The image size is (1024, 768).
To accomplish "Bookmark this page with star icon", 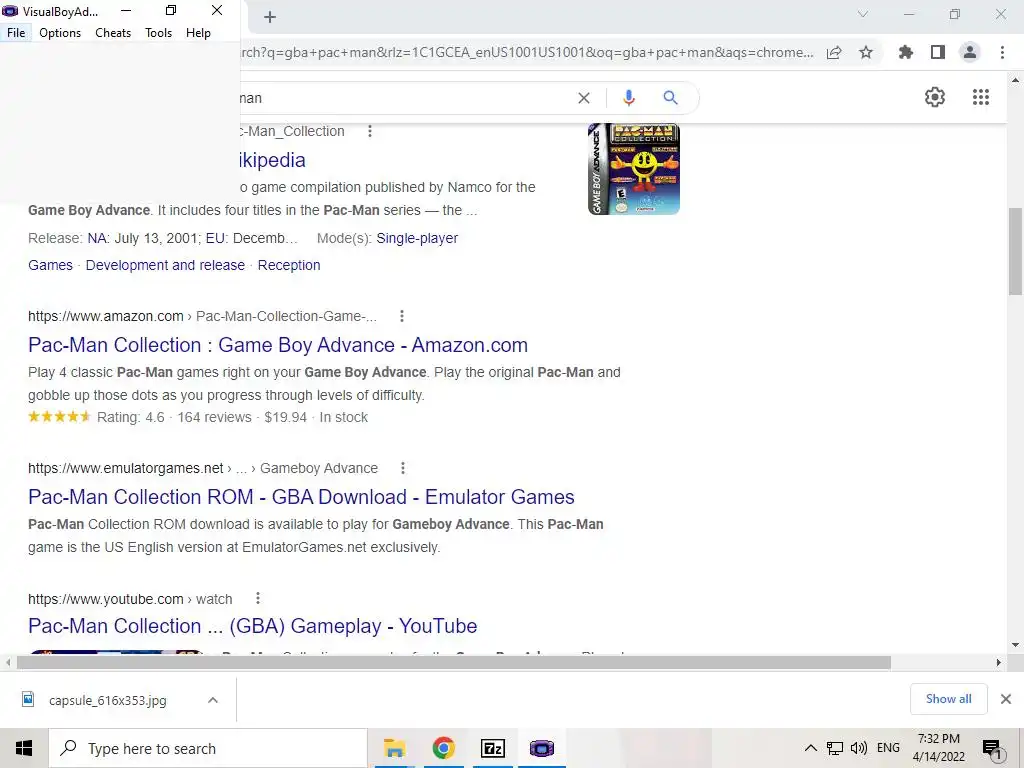I will point(866,52).
